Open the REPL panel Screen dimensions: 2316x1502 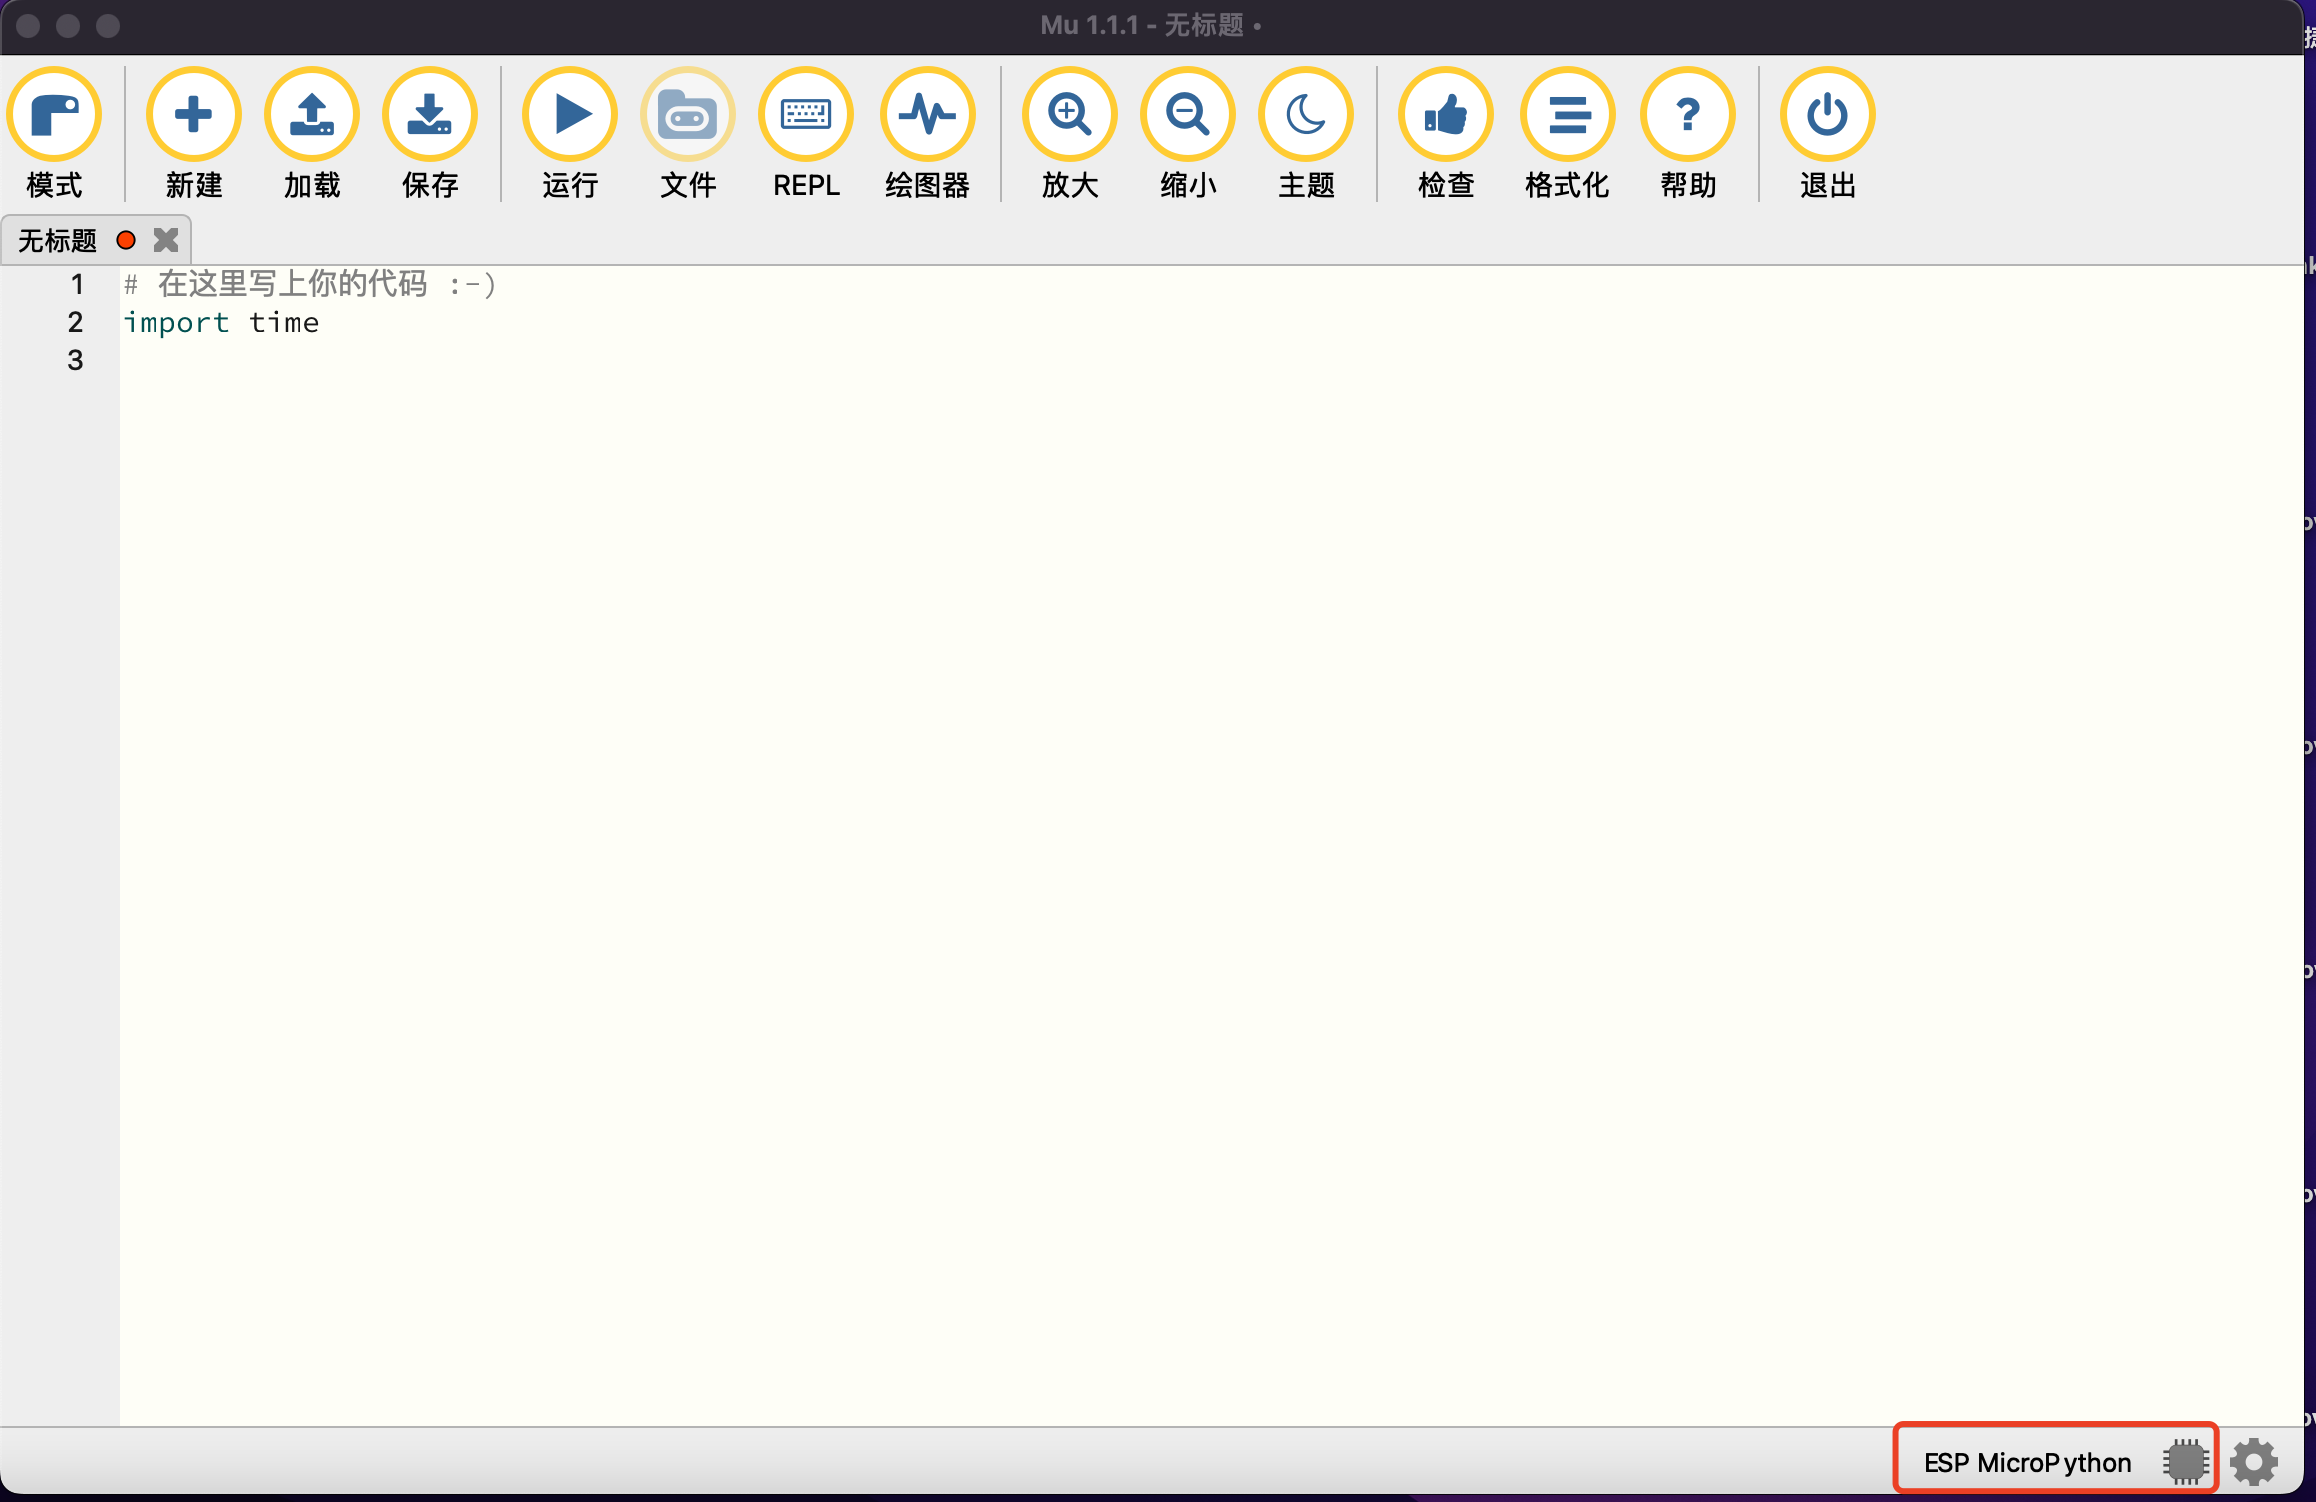[x=805, y=132]
